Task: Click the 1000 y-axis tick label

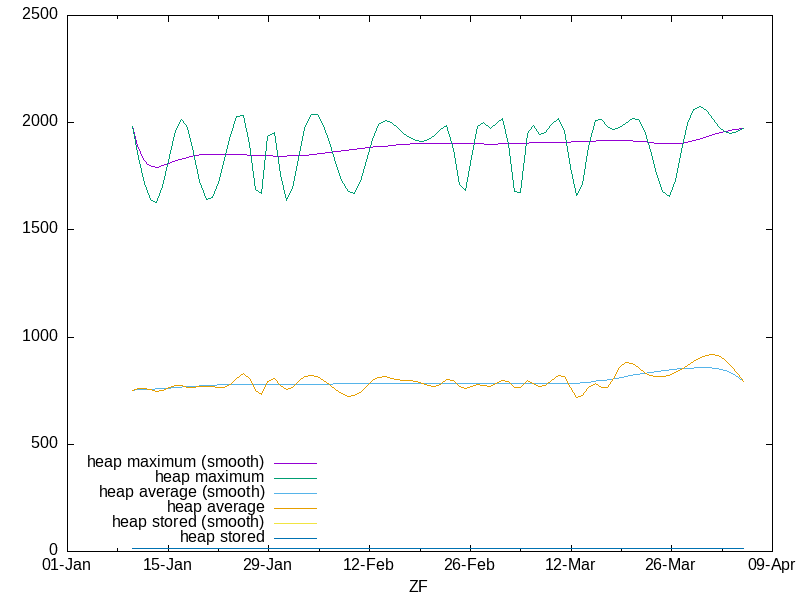Action: pos(41,337)
